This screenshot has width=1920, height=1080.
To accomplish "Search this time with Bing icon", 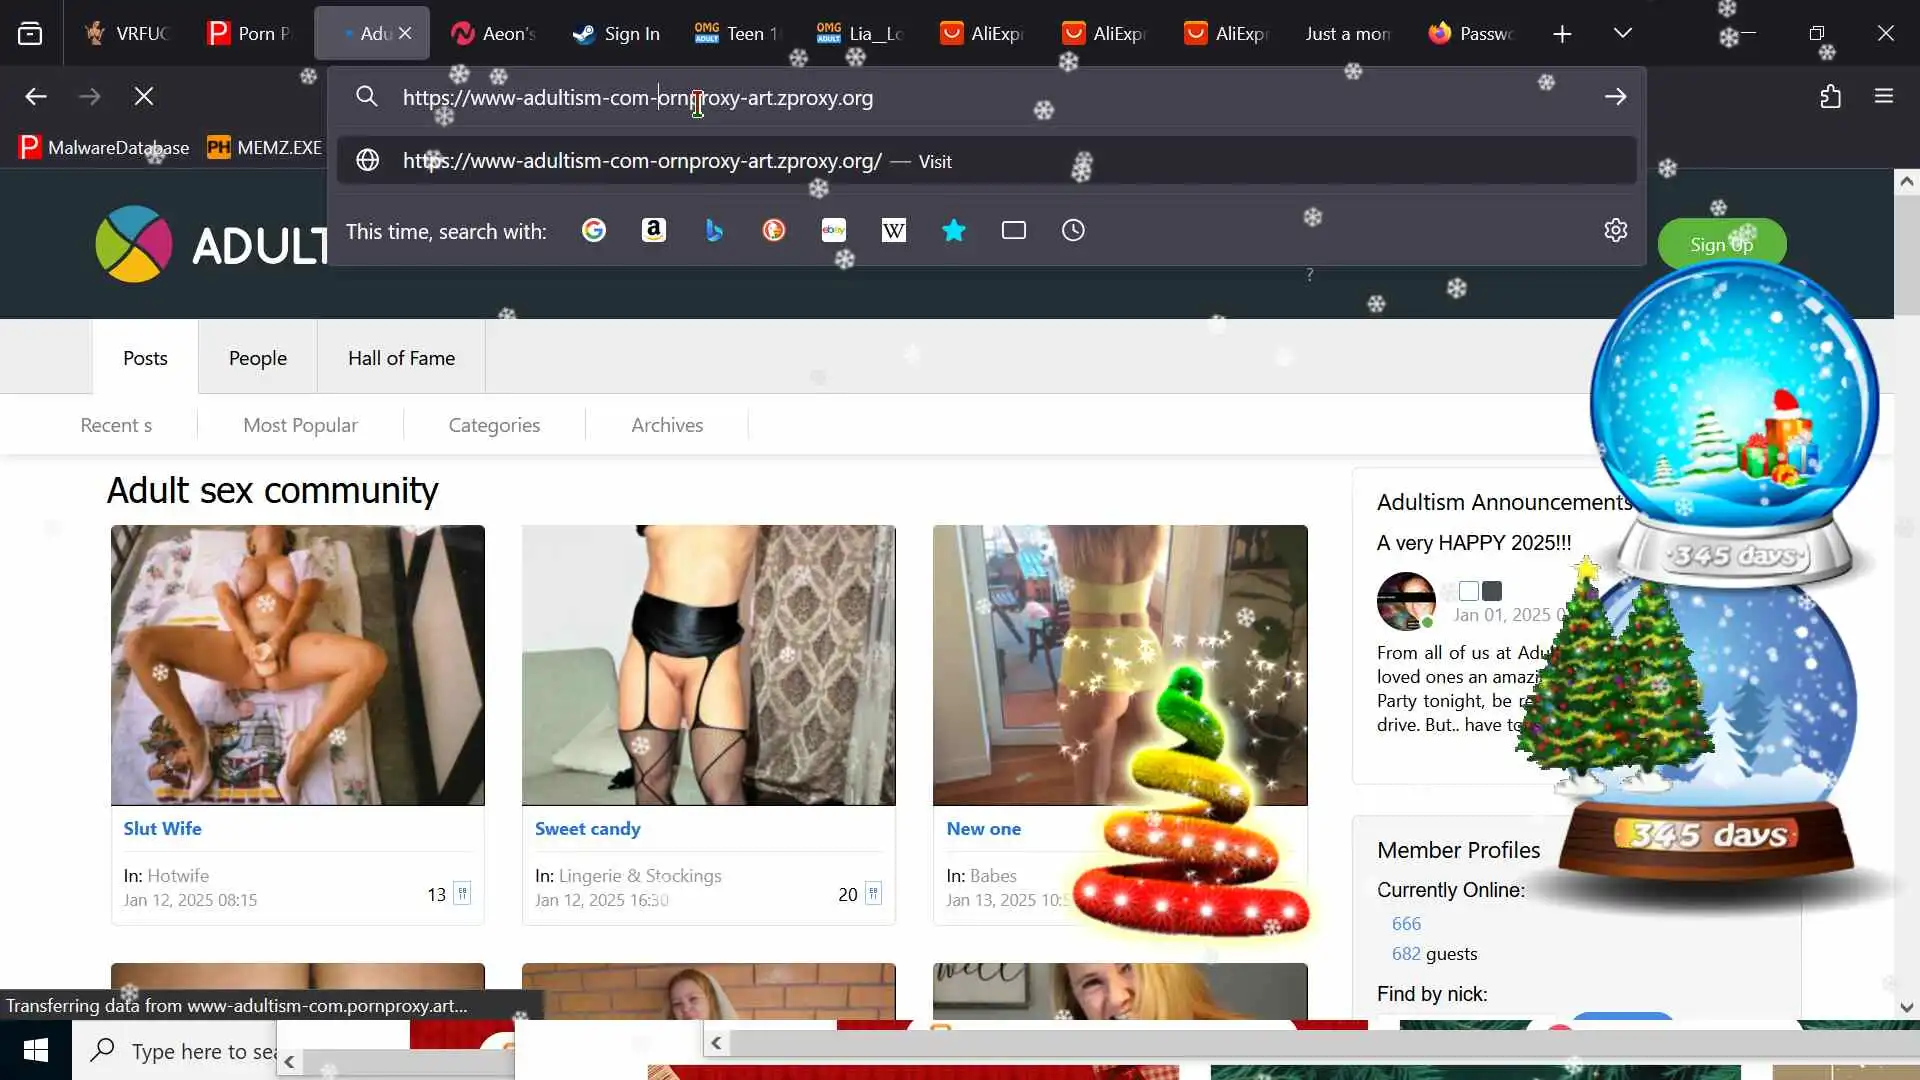I will click(714, 231).
